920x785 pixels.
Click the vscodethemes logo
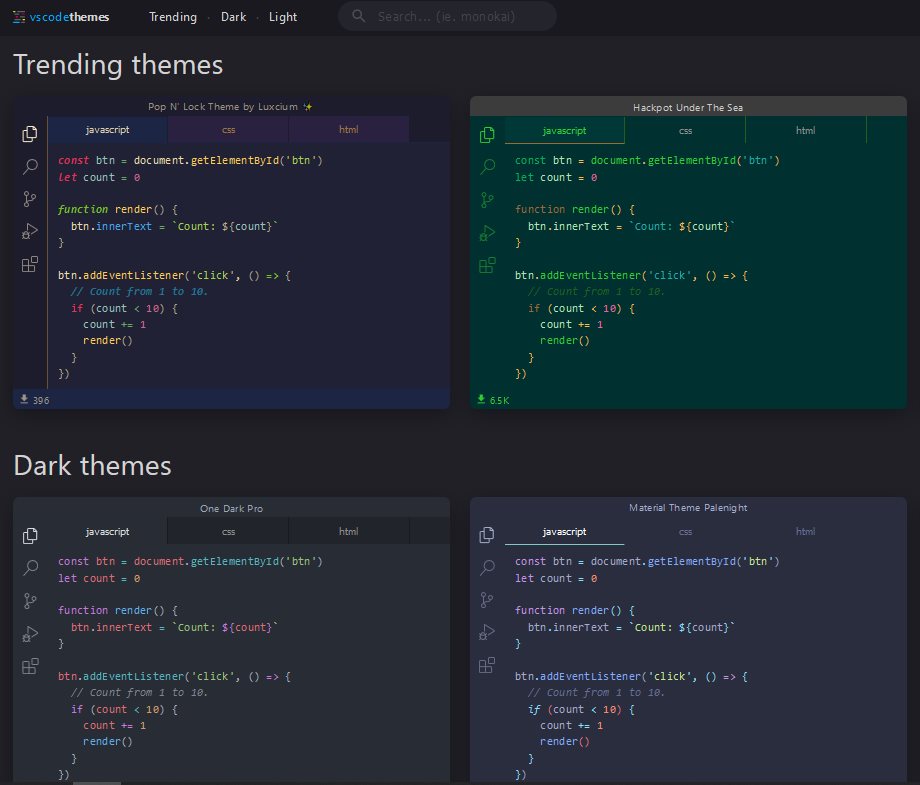(x=62, y=17)
